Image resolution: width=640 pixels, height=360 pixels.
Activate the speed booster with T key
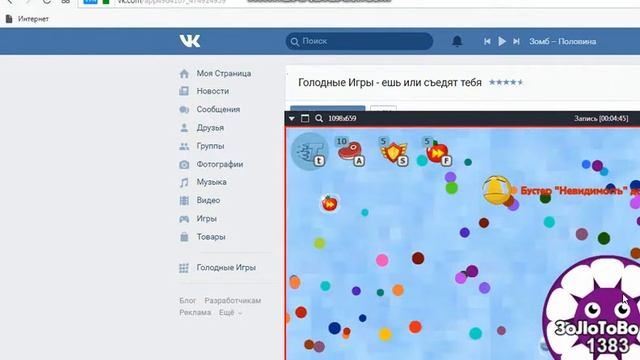click(x=309, y=151)
